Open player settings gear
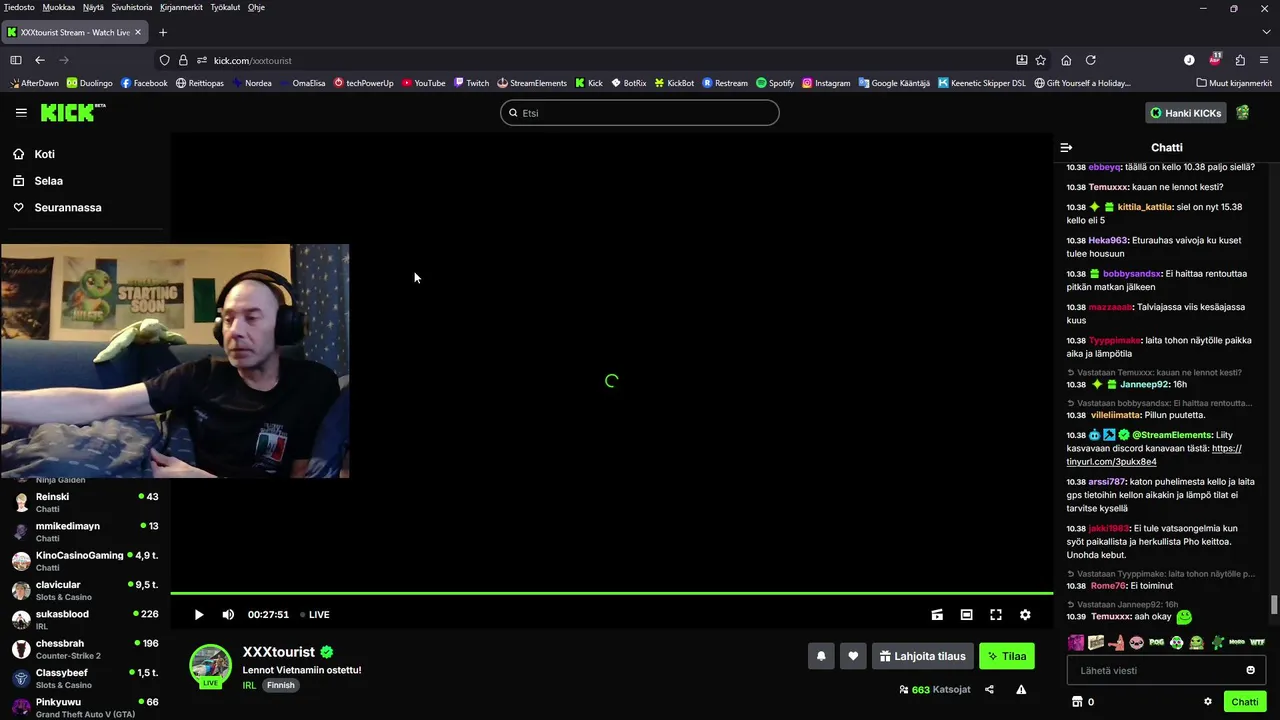The height and width of the screenshot is (720, 1280). click(x=1025, y=615)
